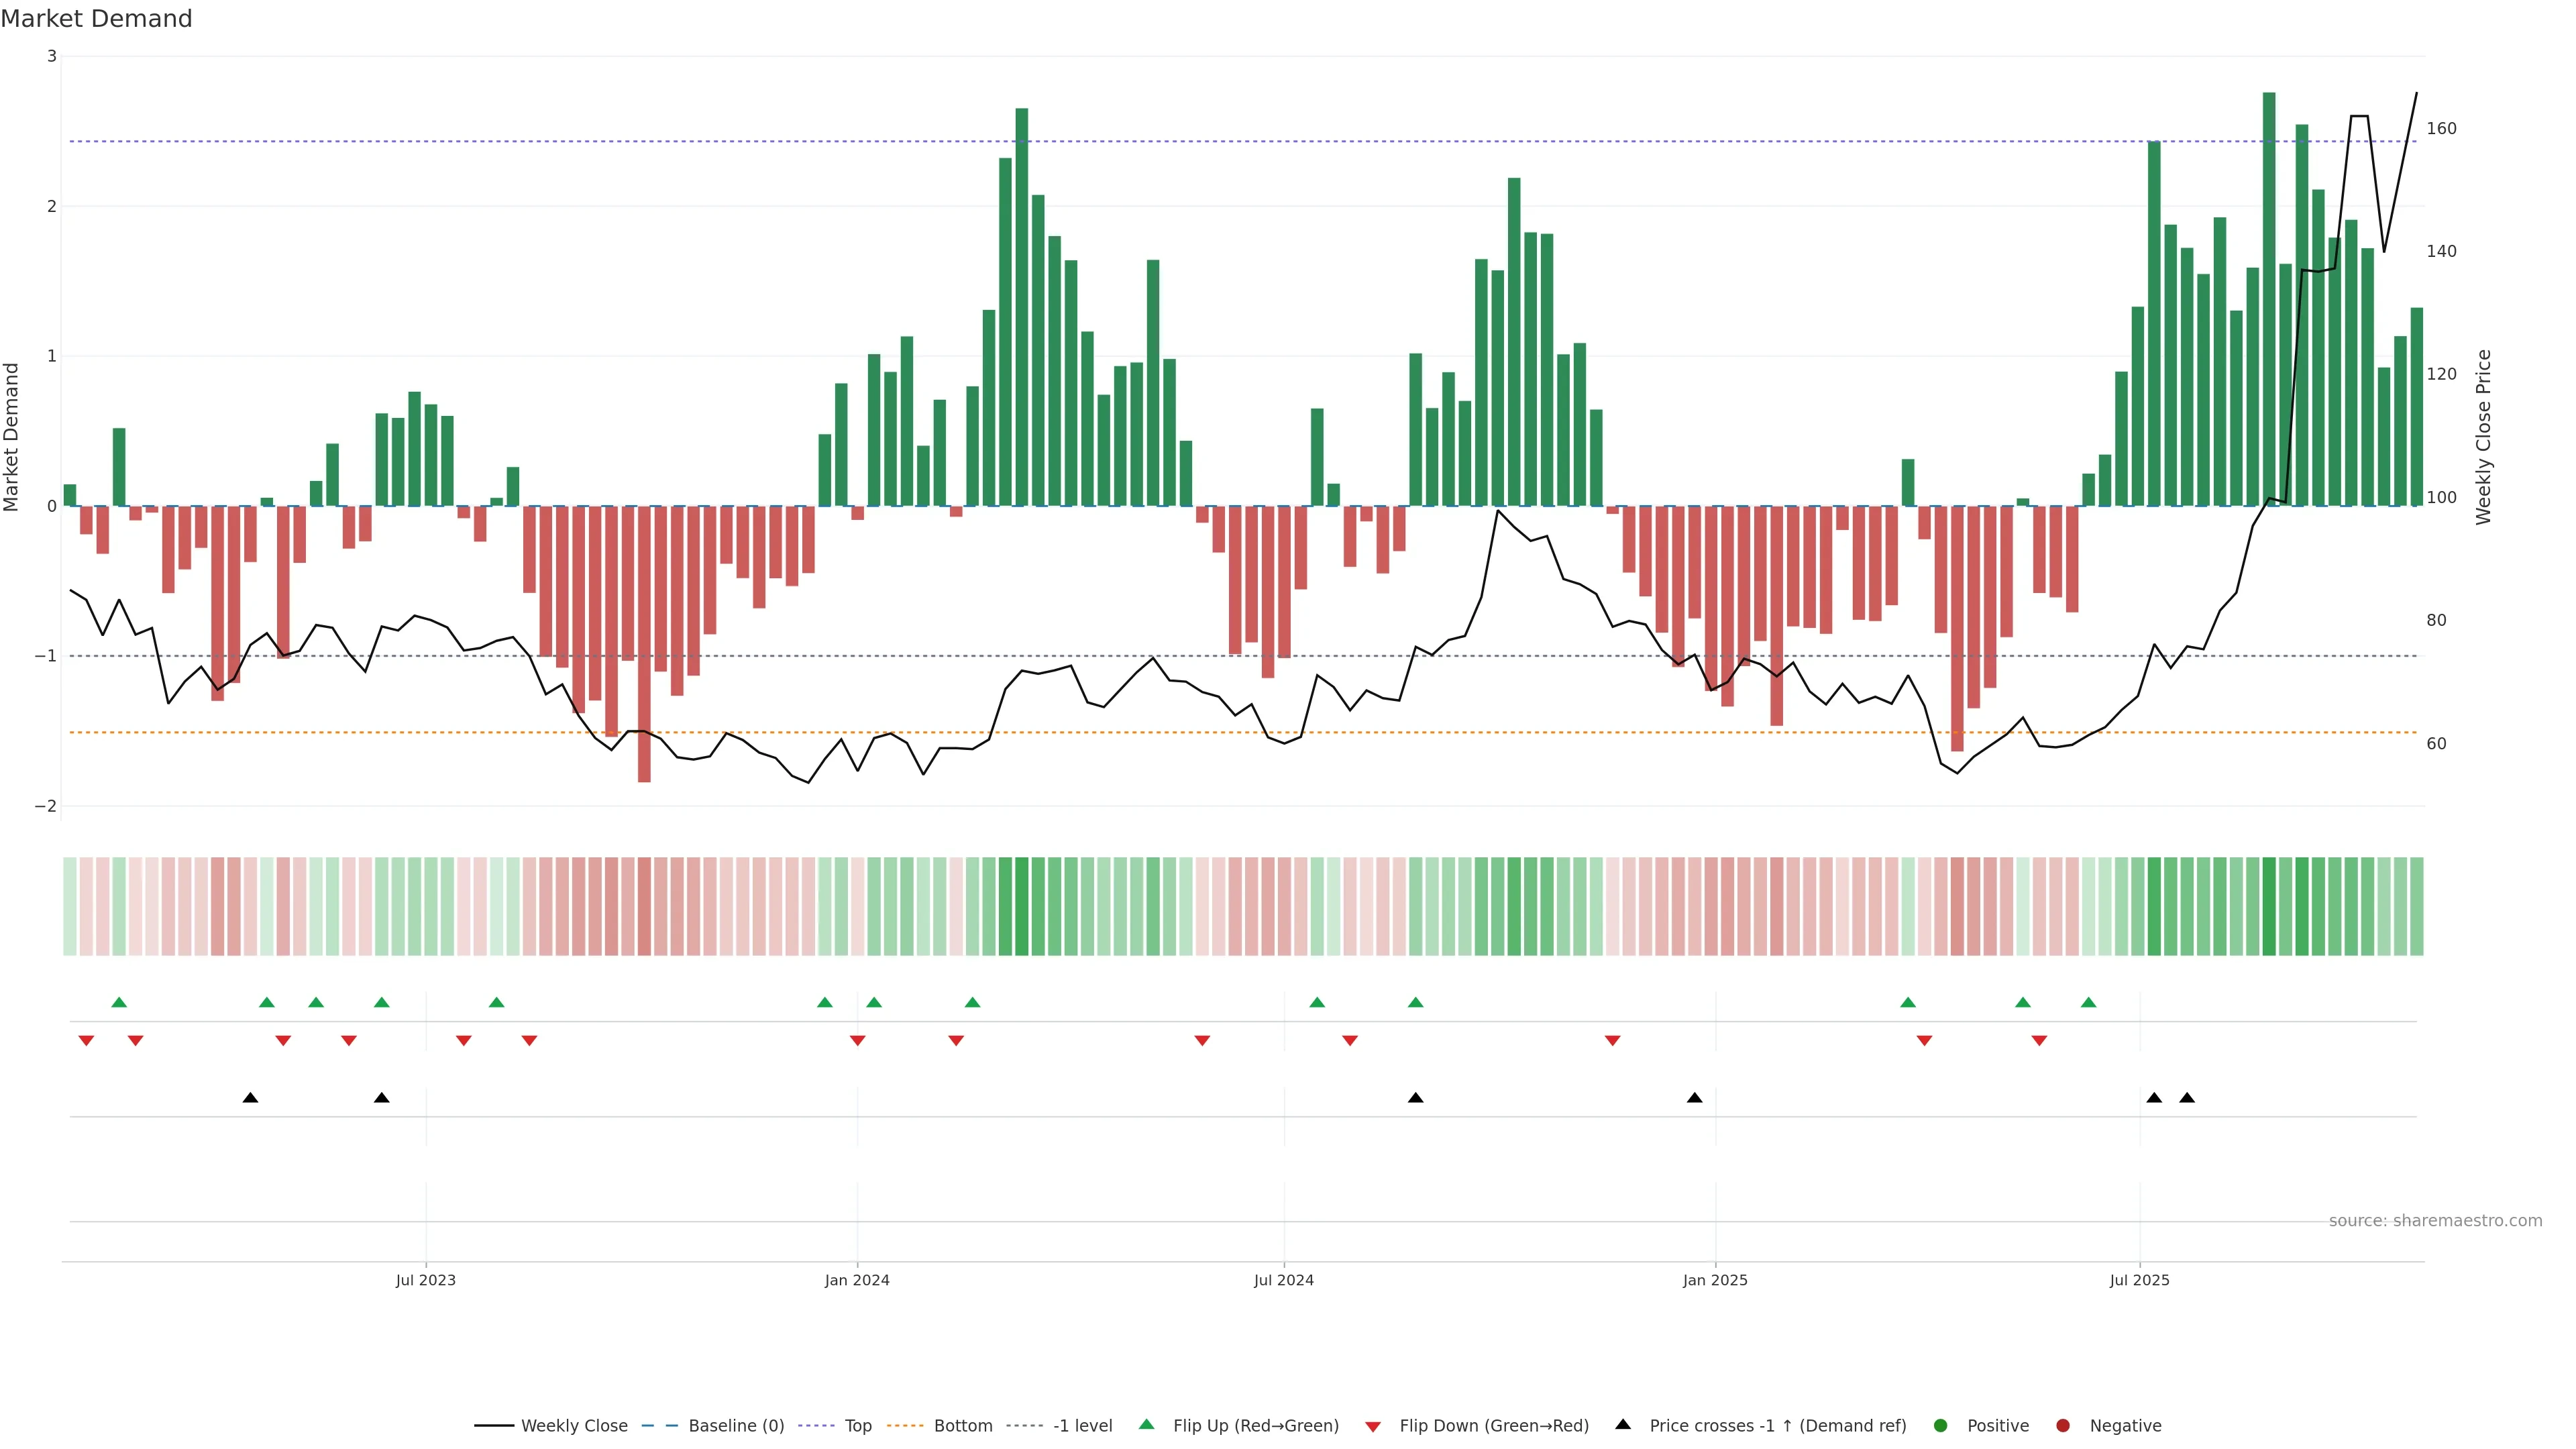Click the Market Demand chart title

(x=97, y=19)
